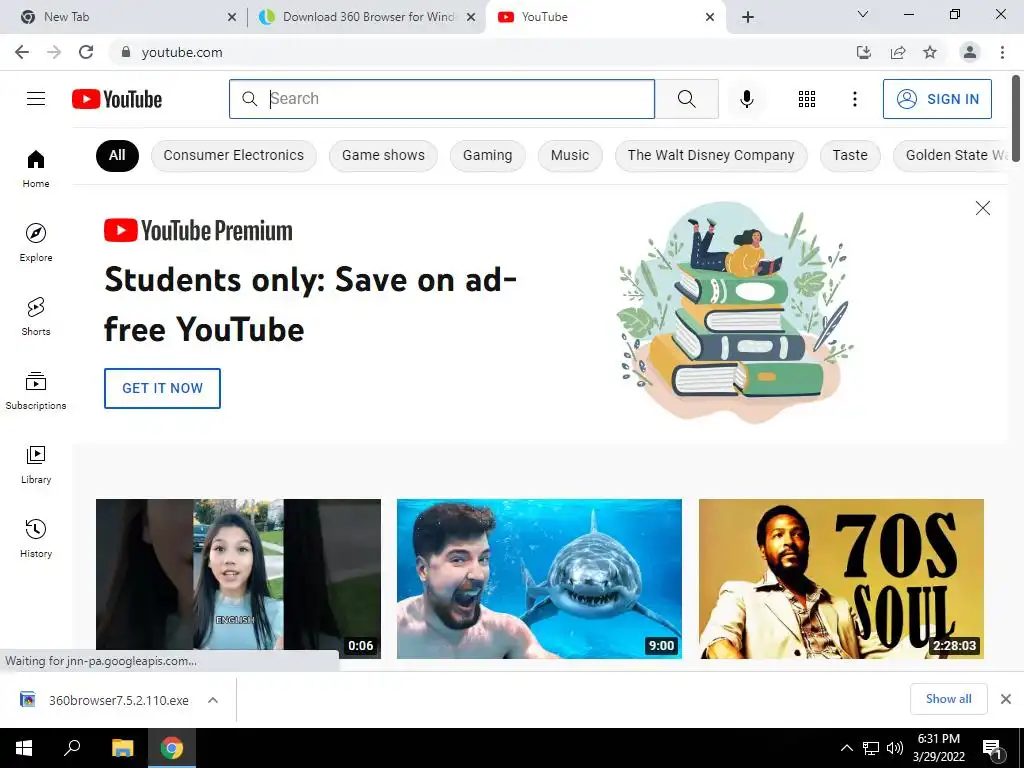Viewport: 1024px width, 768px height.
Task: Click GET IT NOW button
Action: 162,388
